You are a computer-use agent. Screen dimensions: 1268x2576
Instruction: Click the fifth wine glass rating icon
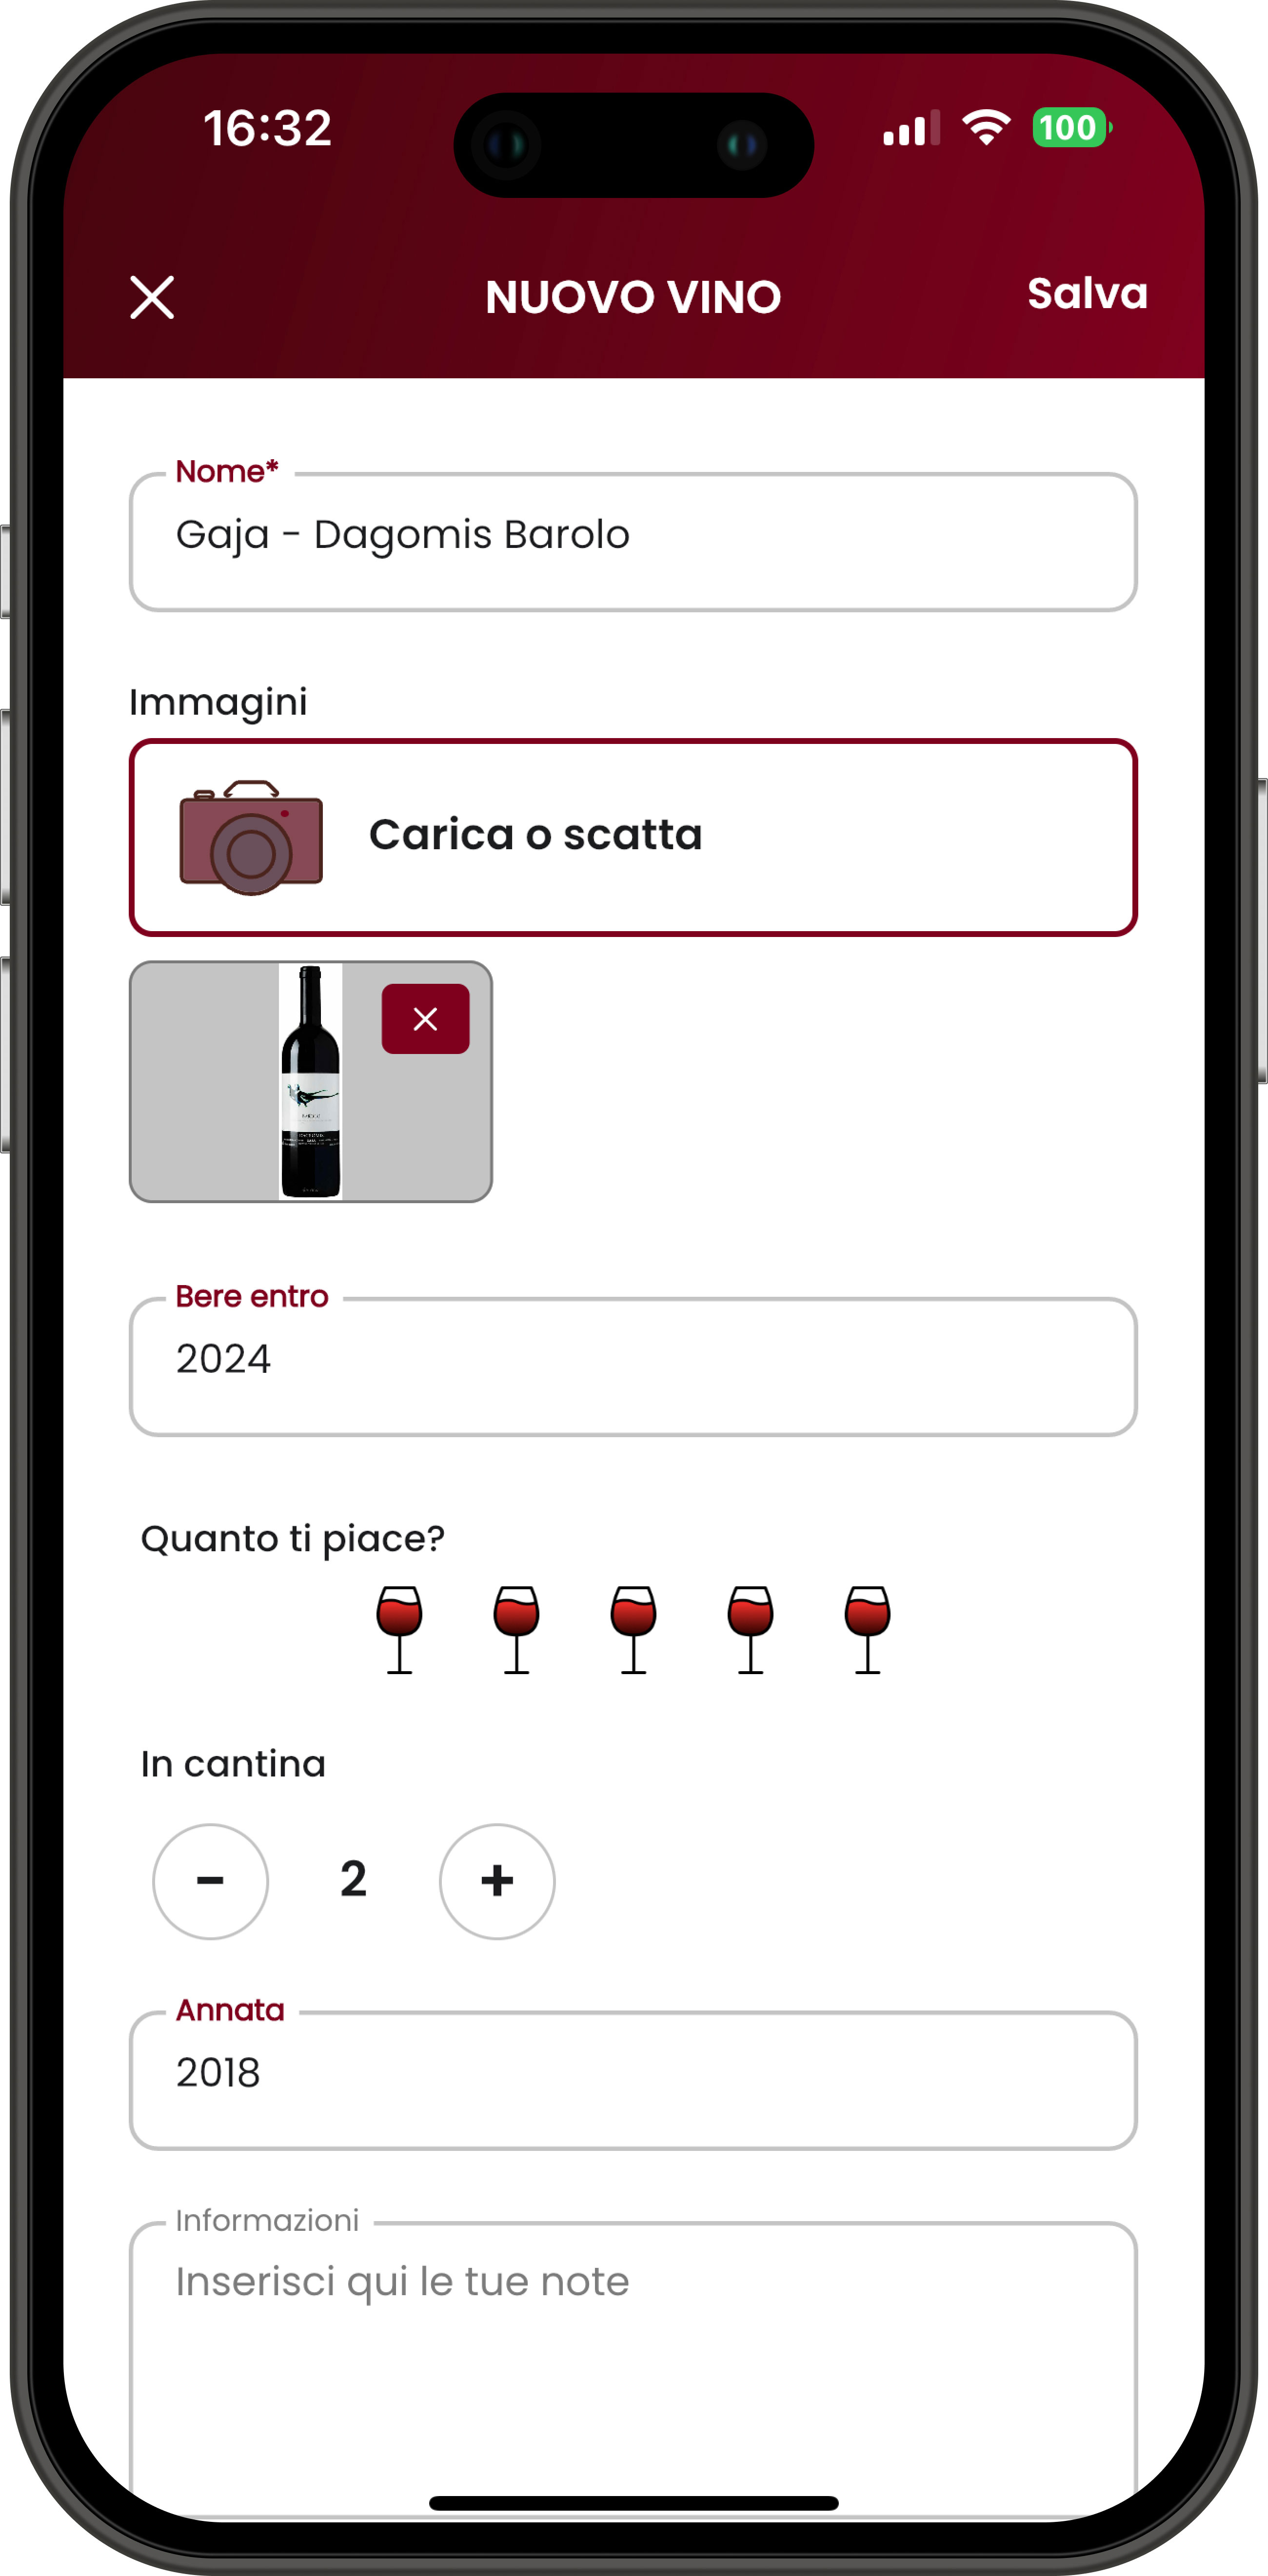coord(871,1626)
